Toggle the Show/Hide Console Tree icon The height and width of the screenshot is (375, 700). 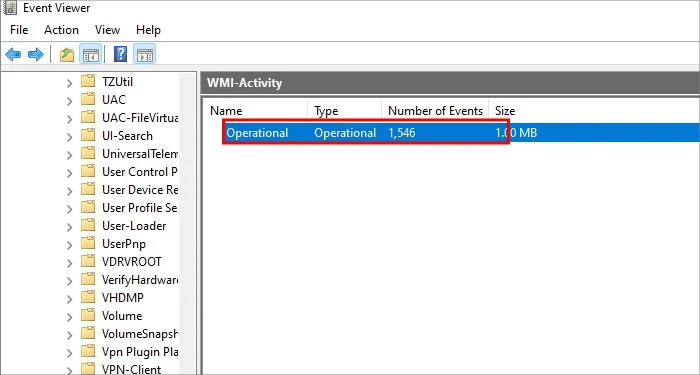[91, 55]
